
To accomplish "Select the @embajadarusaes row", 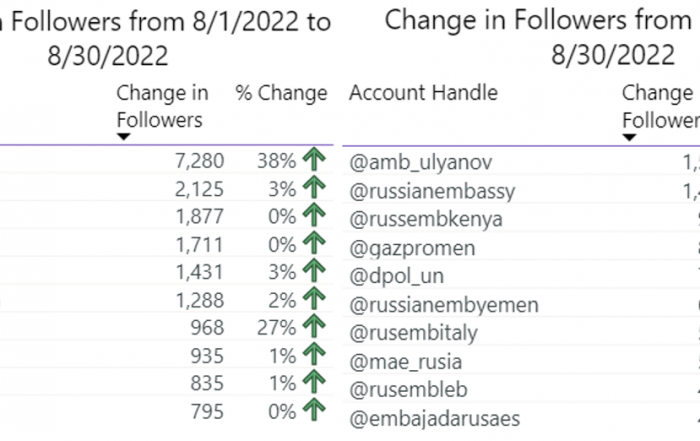I will [x=521, y=419].
